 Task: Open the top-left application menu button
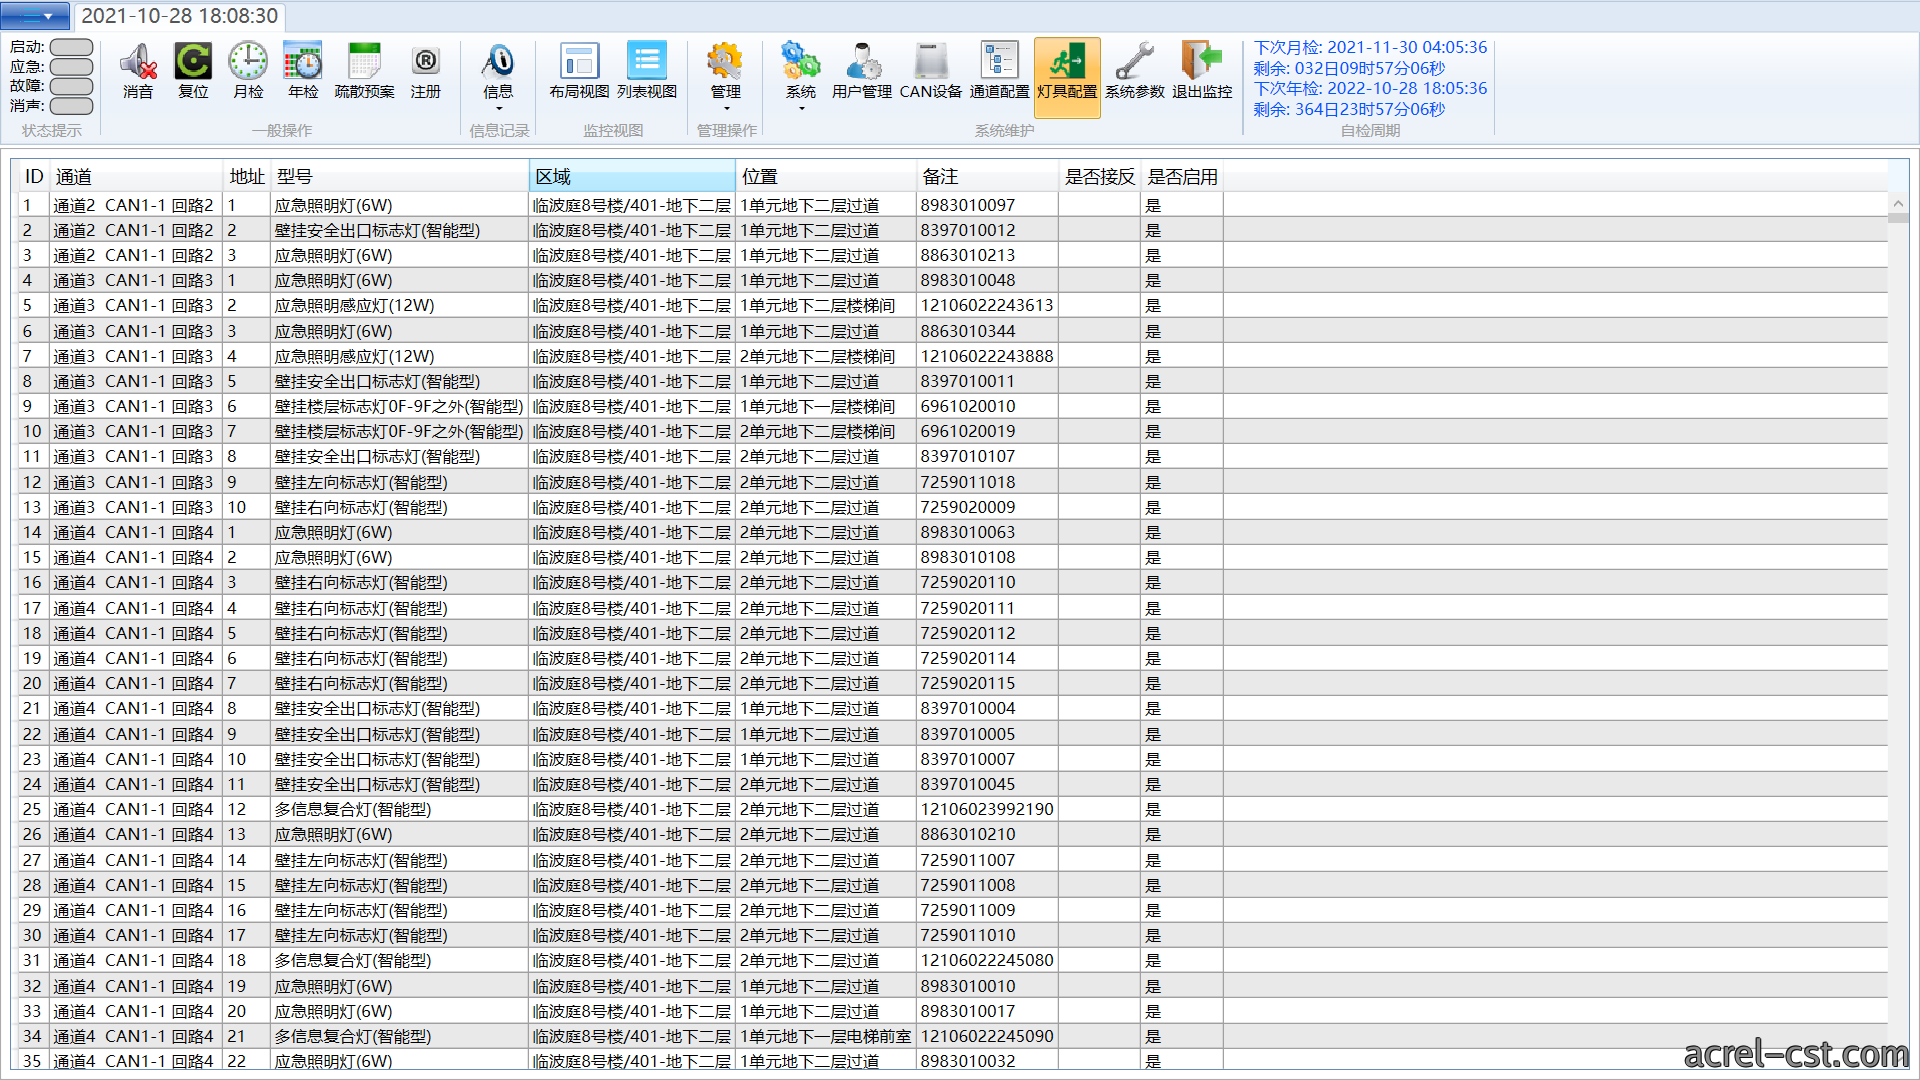tap(35, 16)
